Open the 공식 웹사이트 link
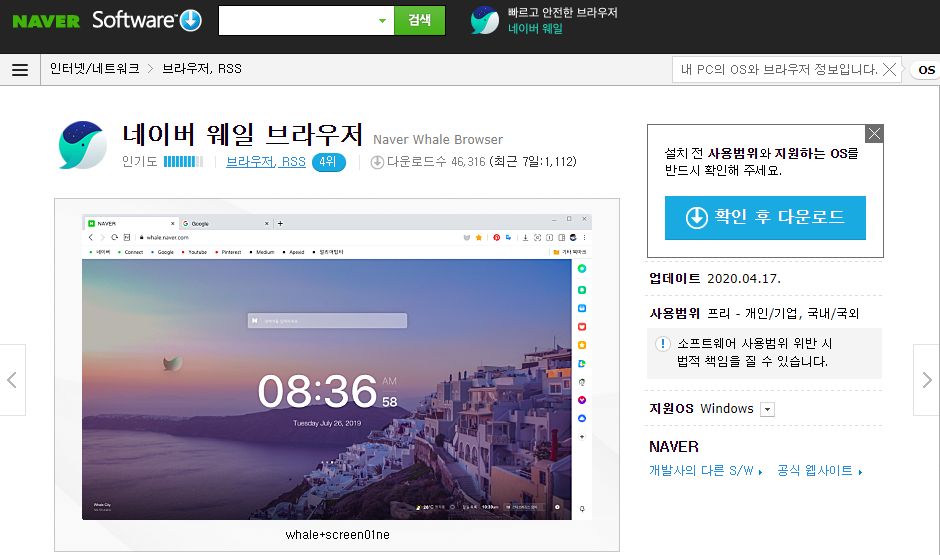This screenshot has width=940, height=555. pos(820,471)
